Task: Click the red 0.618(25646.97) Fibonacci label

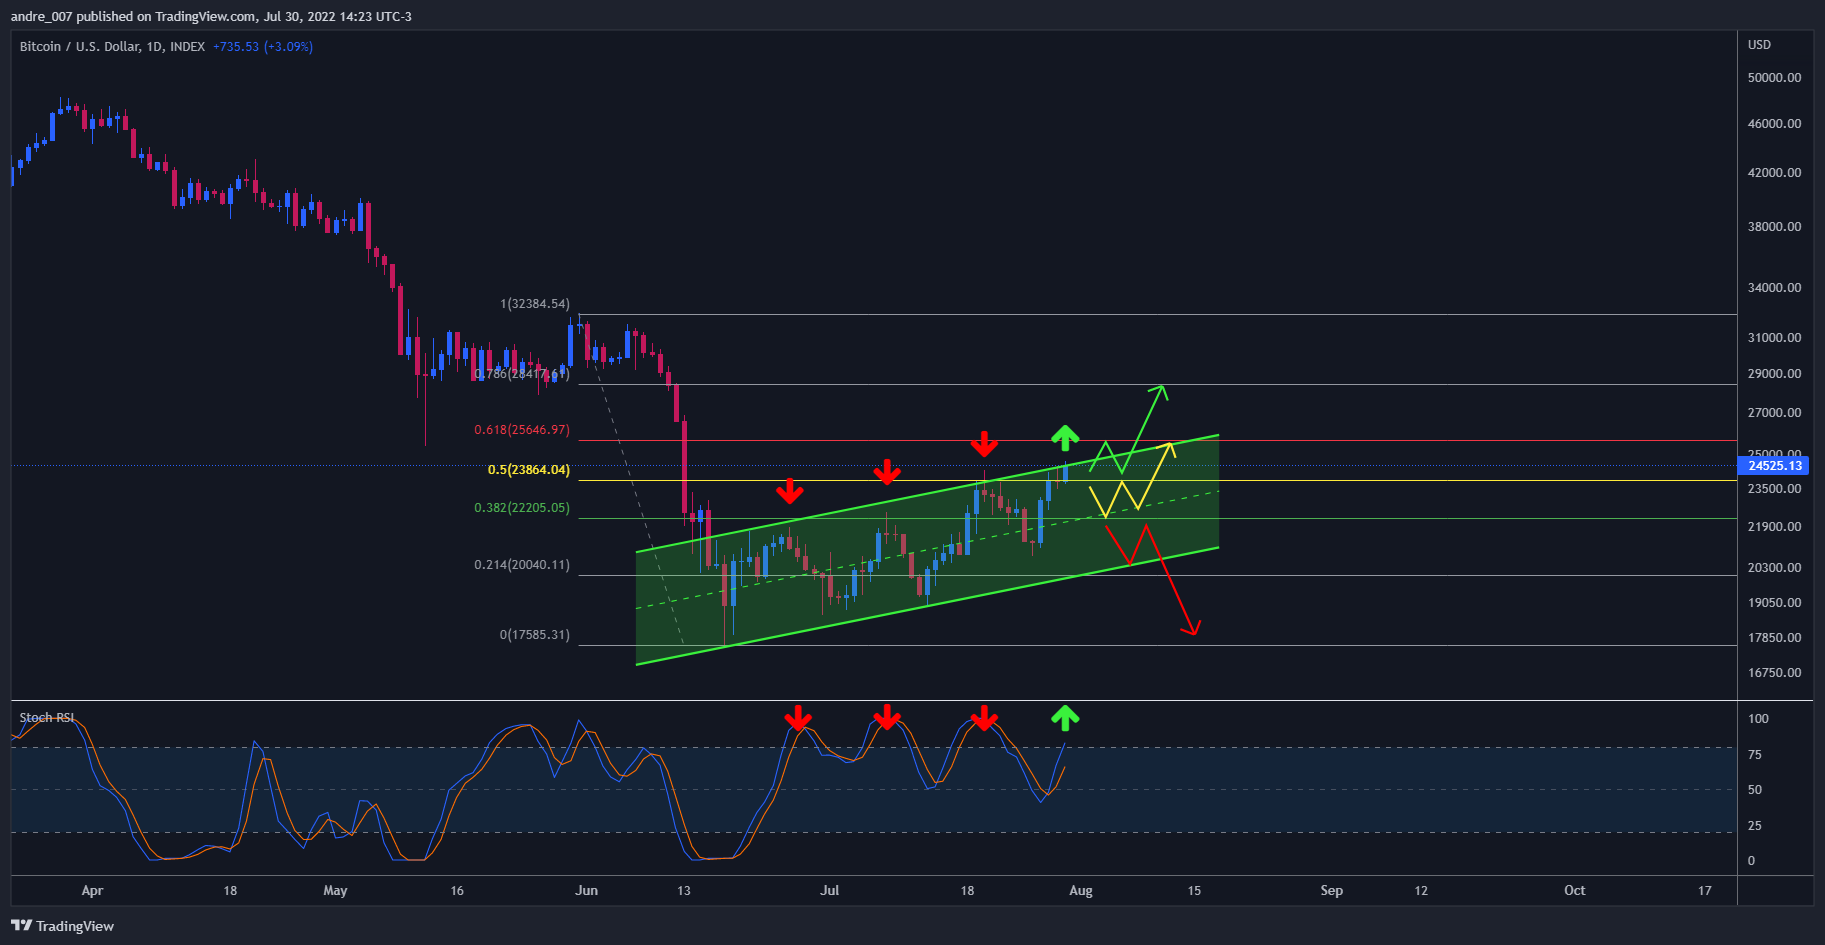Action: point(522,430)
